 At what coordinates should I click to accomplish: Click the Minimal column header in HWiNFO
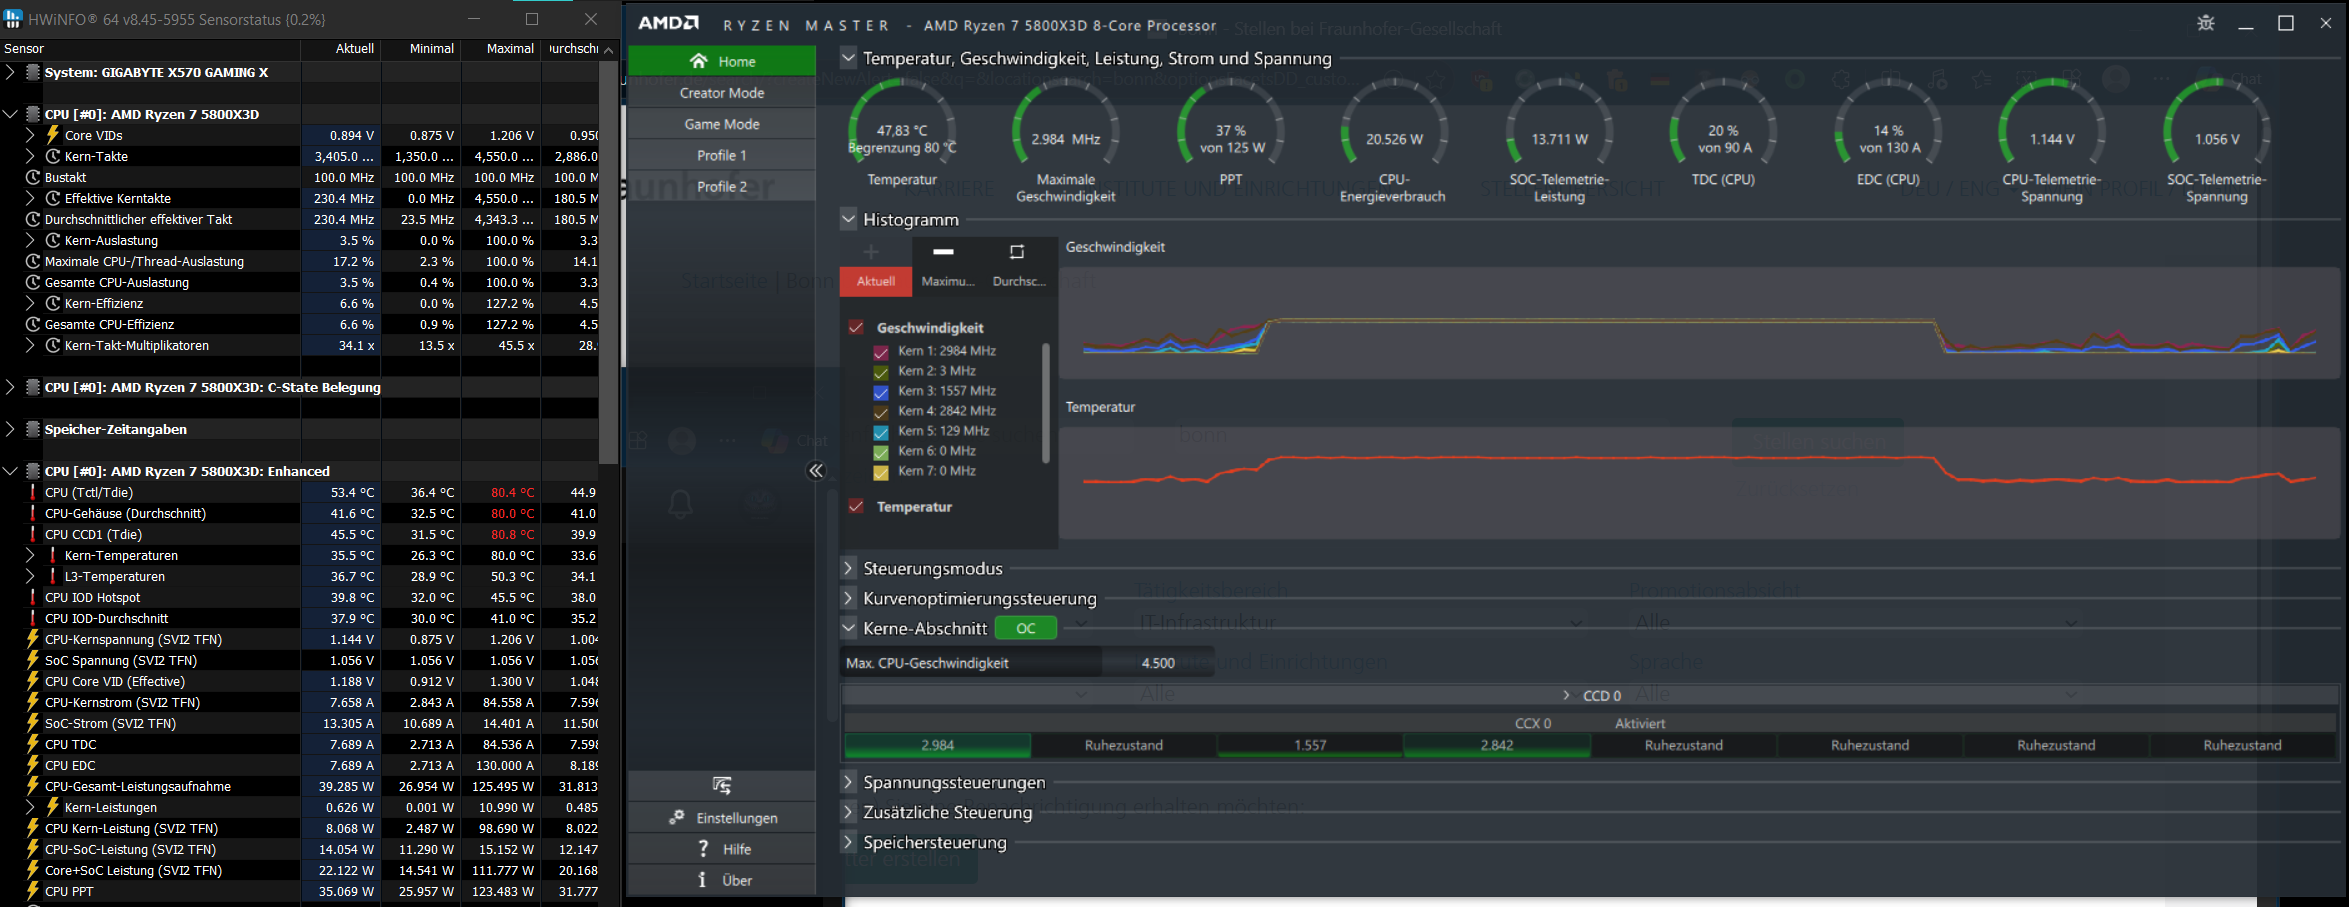pyautogui.click(x=421, y=48)
